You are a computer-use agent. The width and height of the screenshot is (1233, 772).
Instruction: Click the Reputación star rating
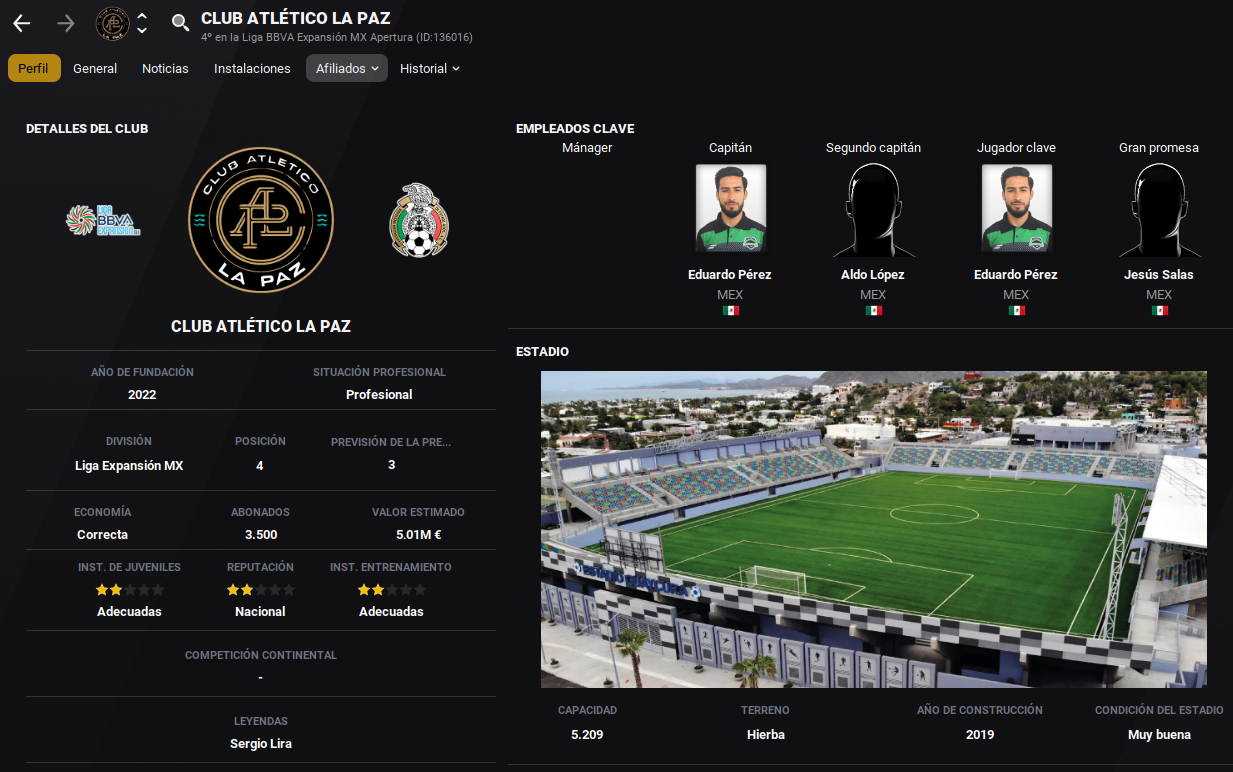click(x=260, y=590)
